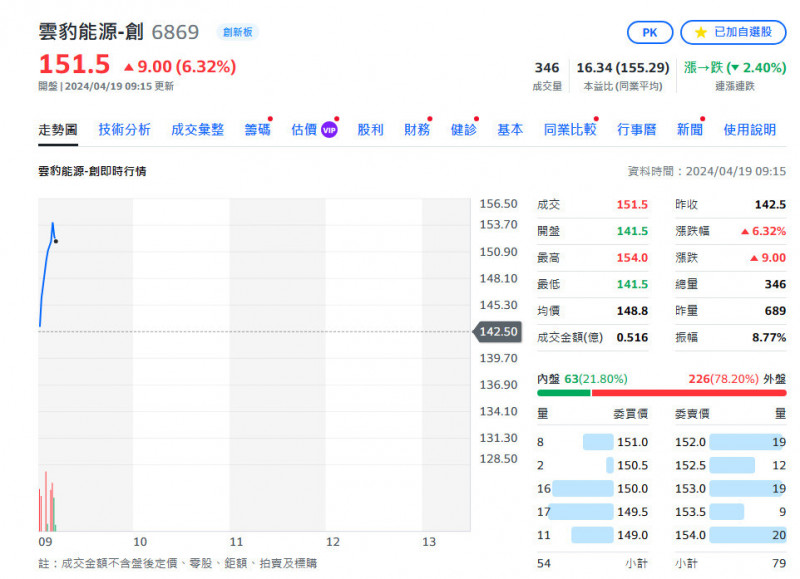Go to the 估價 tab

304,130
